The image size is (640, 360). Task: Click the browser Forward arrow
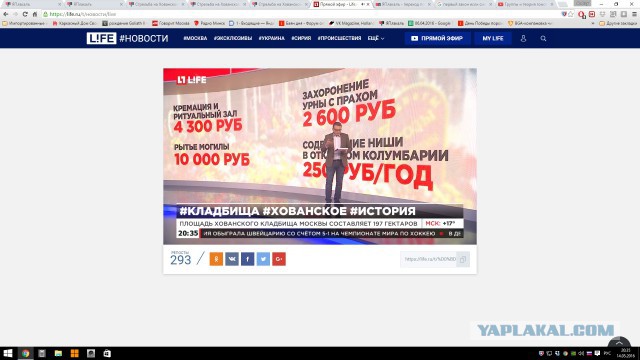[x=16, y=14]
